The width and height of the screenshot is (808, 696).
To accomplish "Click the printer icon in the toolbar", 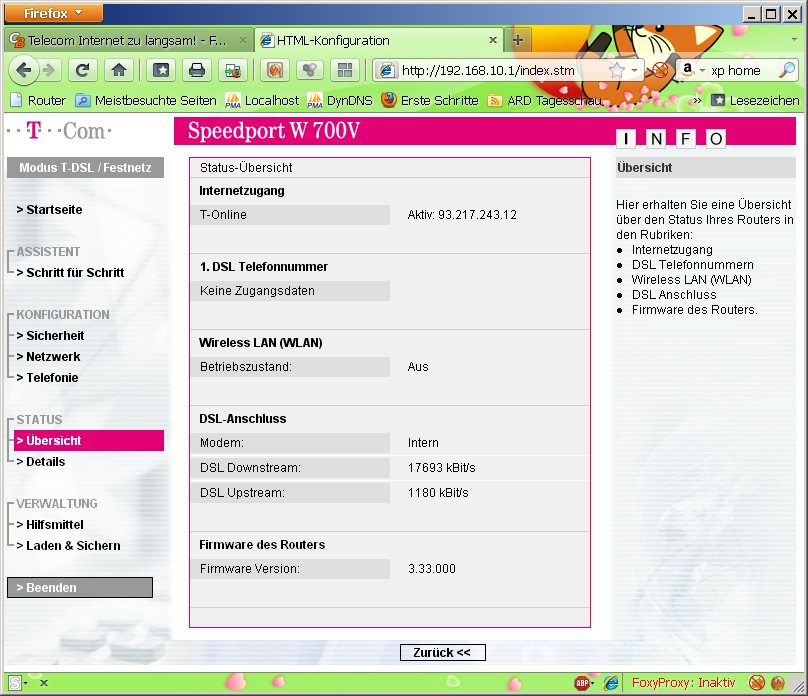I will 196,70.
